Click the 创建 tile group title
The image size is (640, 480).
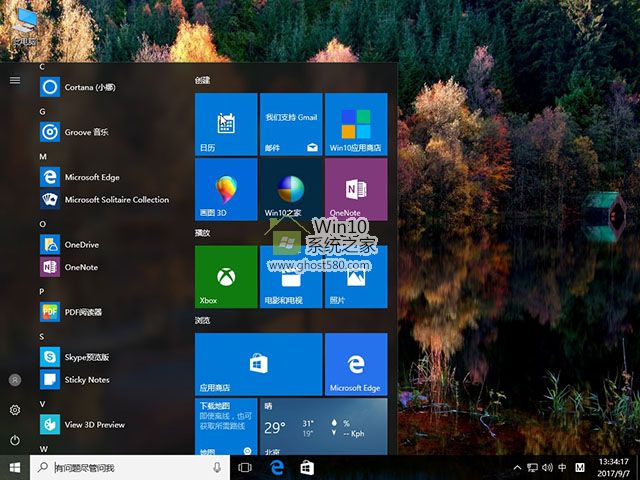(x=202, y=80)
